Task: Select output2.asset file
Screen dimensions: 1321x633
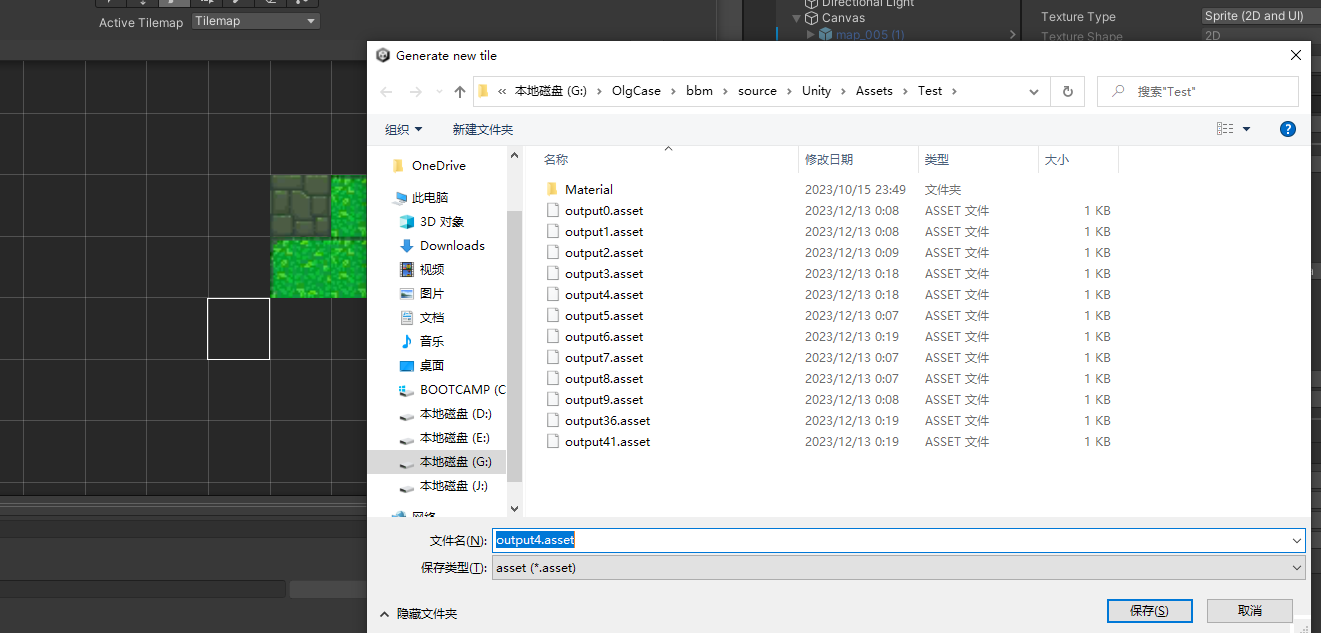Action: click(603, 252)
